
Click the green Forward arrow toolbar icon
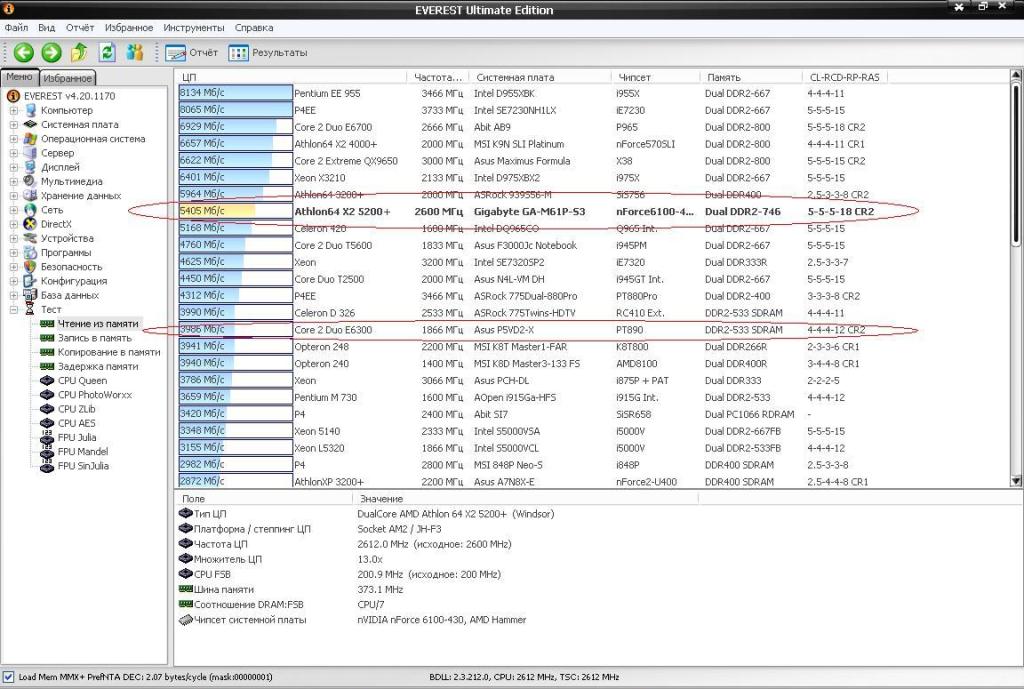[x=52, y=52]
